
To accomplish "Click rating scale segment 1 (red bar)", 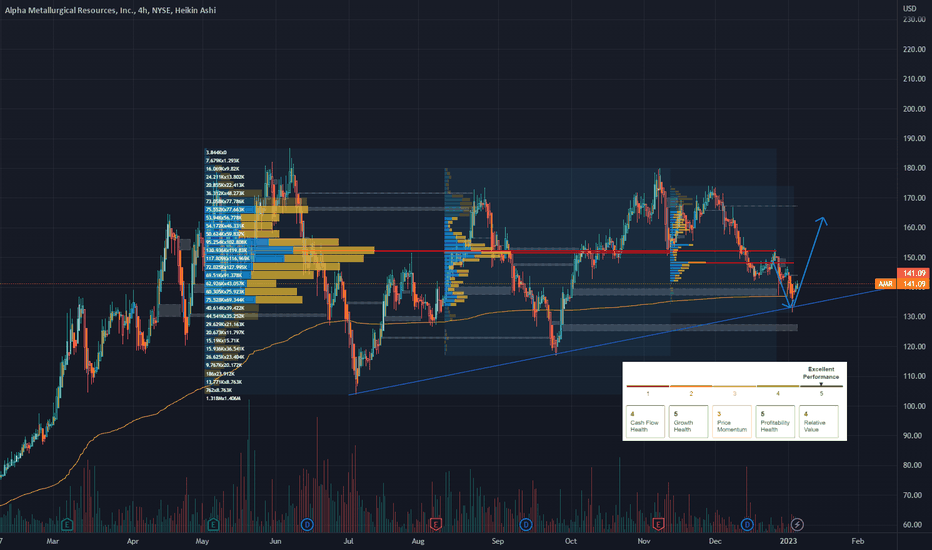I will point(648,386).
